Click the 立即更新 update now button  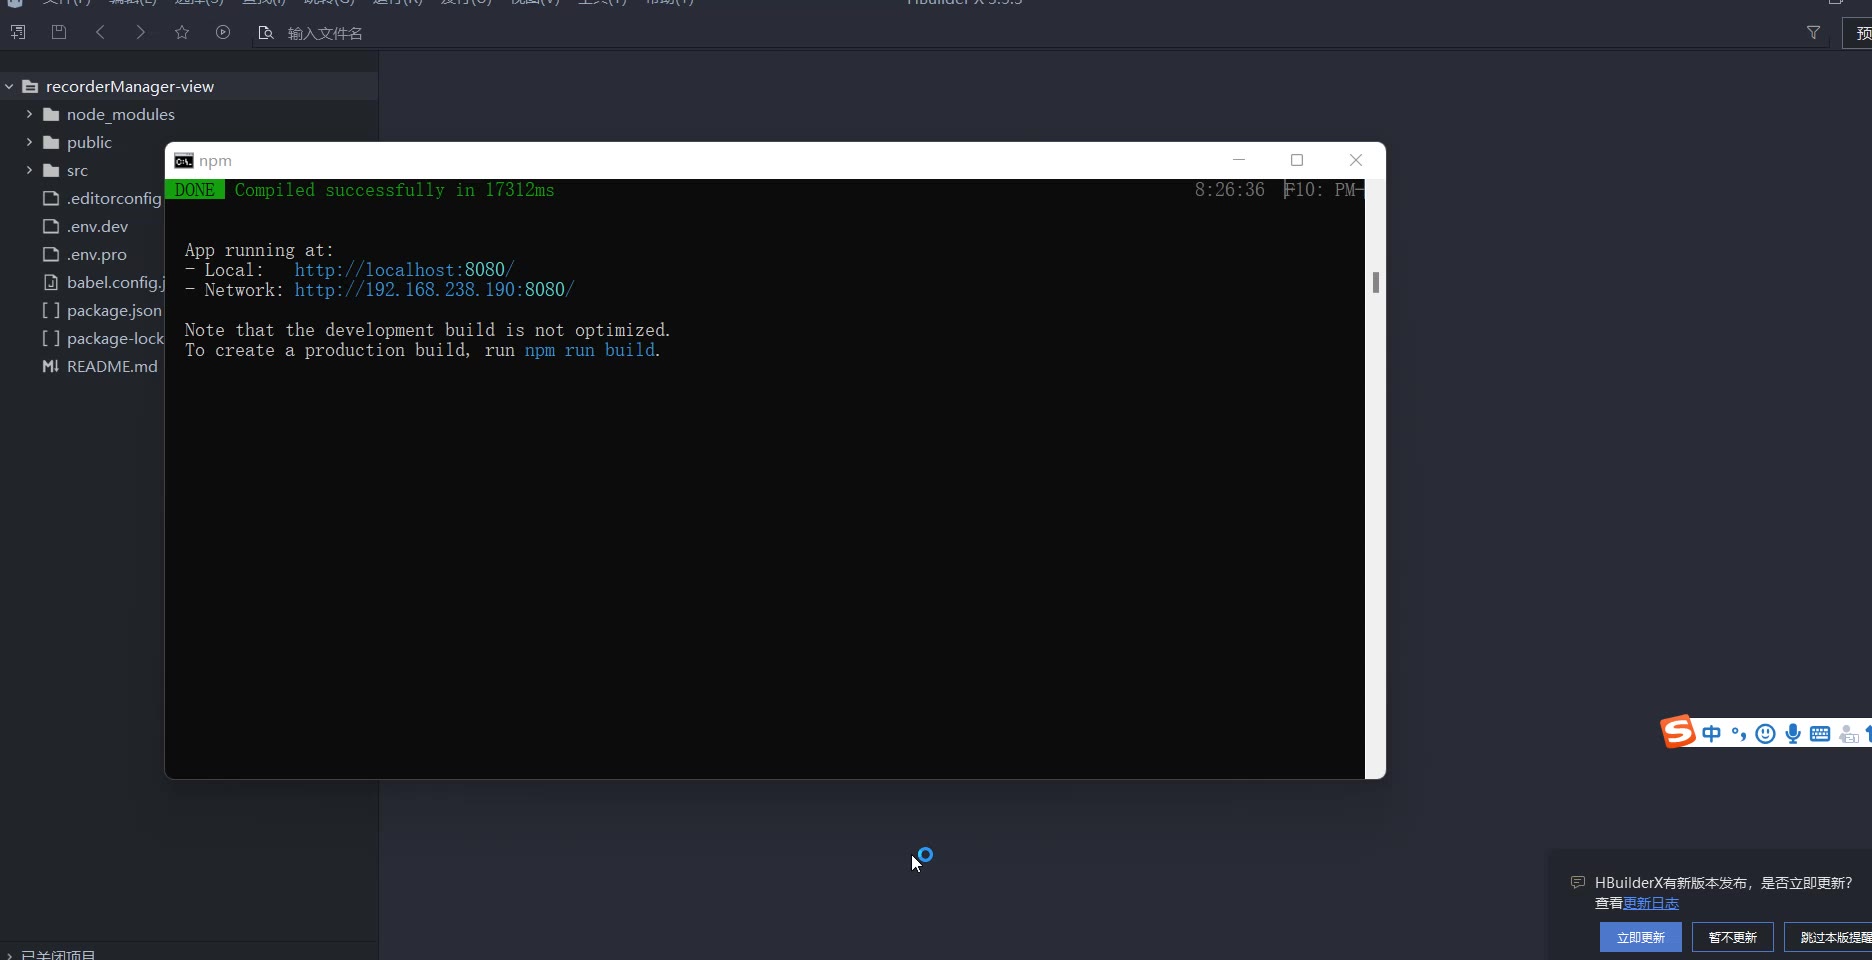point(1640,937)
